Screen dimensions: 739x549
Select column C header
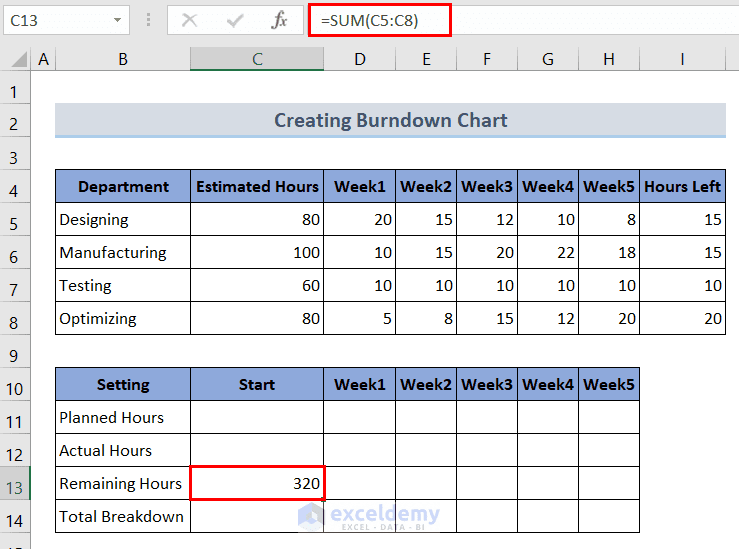(x=257, y=59)
